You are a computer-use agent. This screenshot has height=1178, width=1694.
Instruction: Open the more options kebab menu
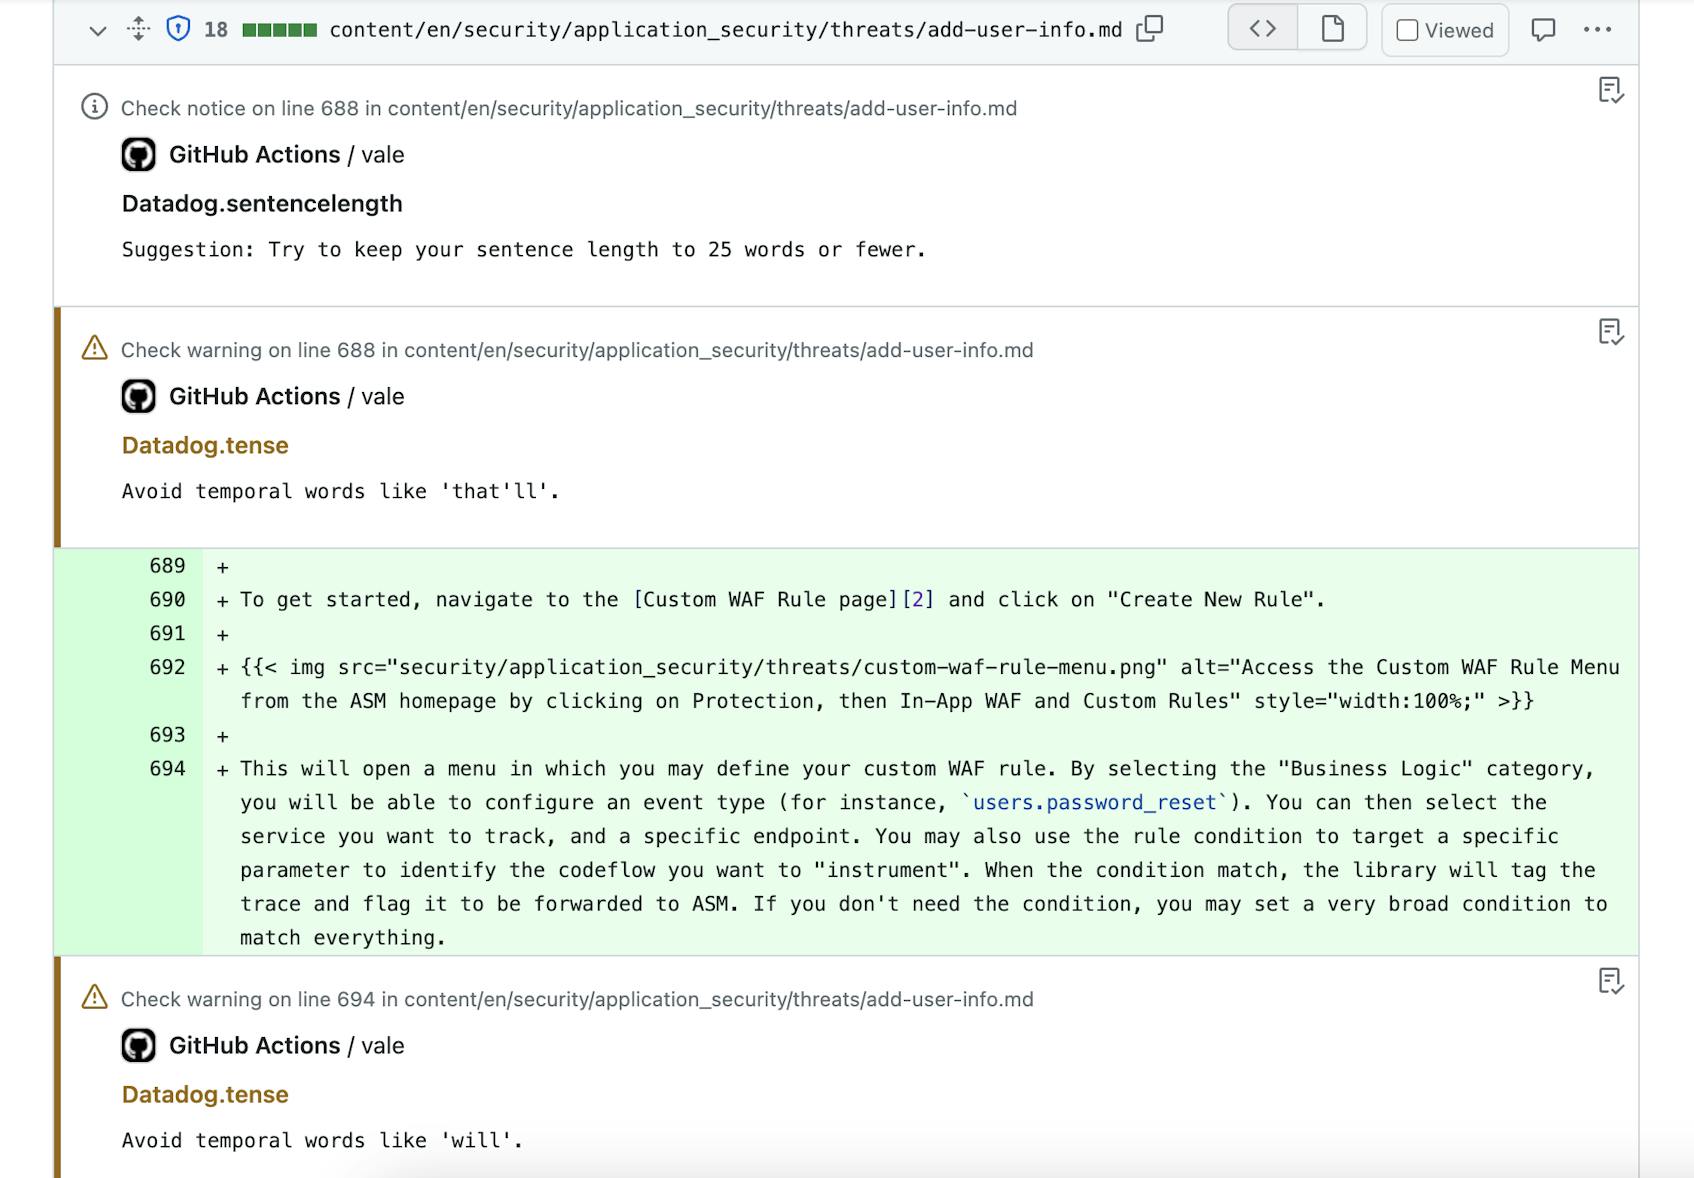[x=1599, y=30]
